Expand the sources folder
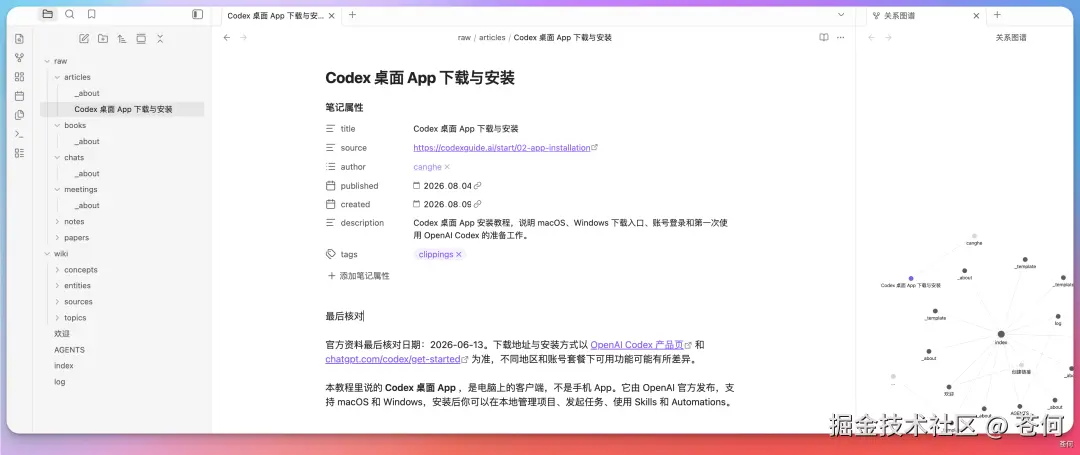This screenshot has width=1080, height=455. pos(57,301)
